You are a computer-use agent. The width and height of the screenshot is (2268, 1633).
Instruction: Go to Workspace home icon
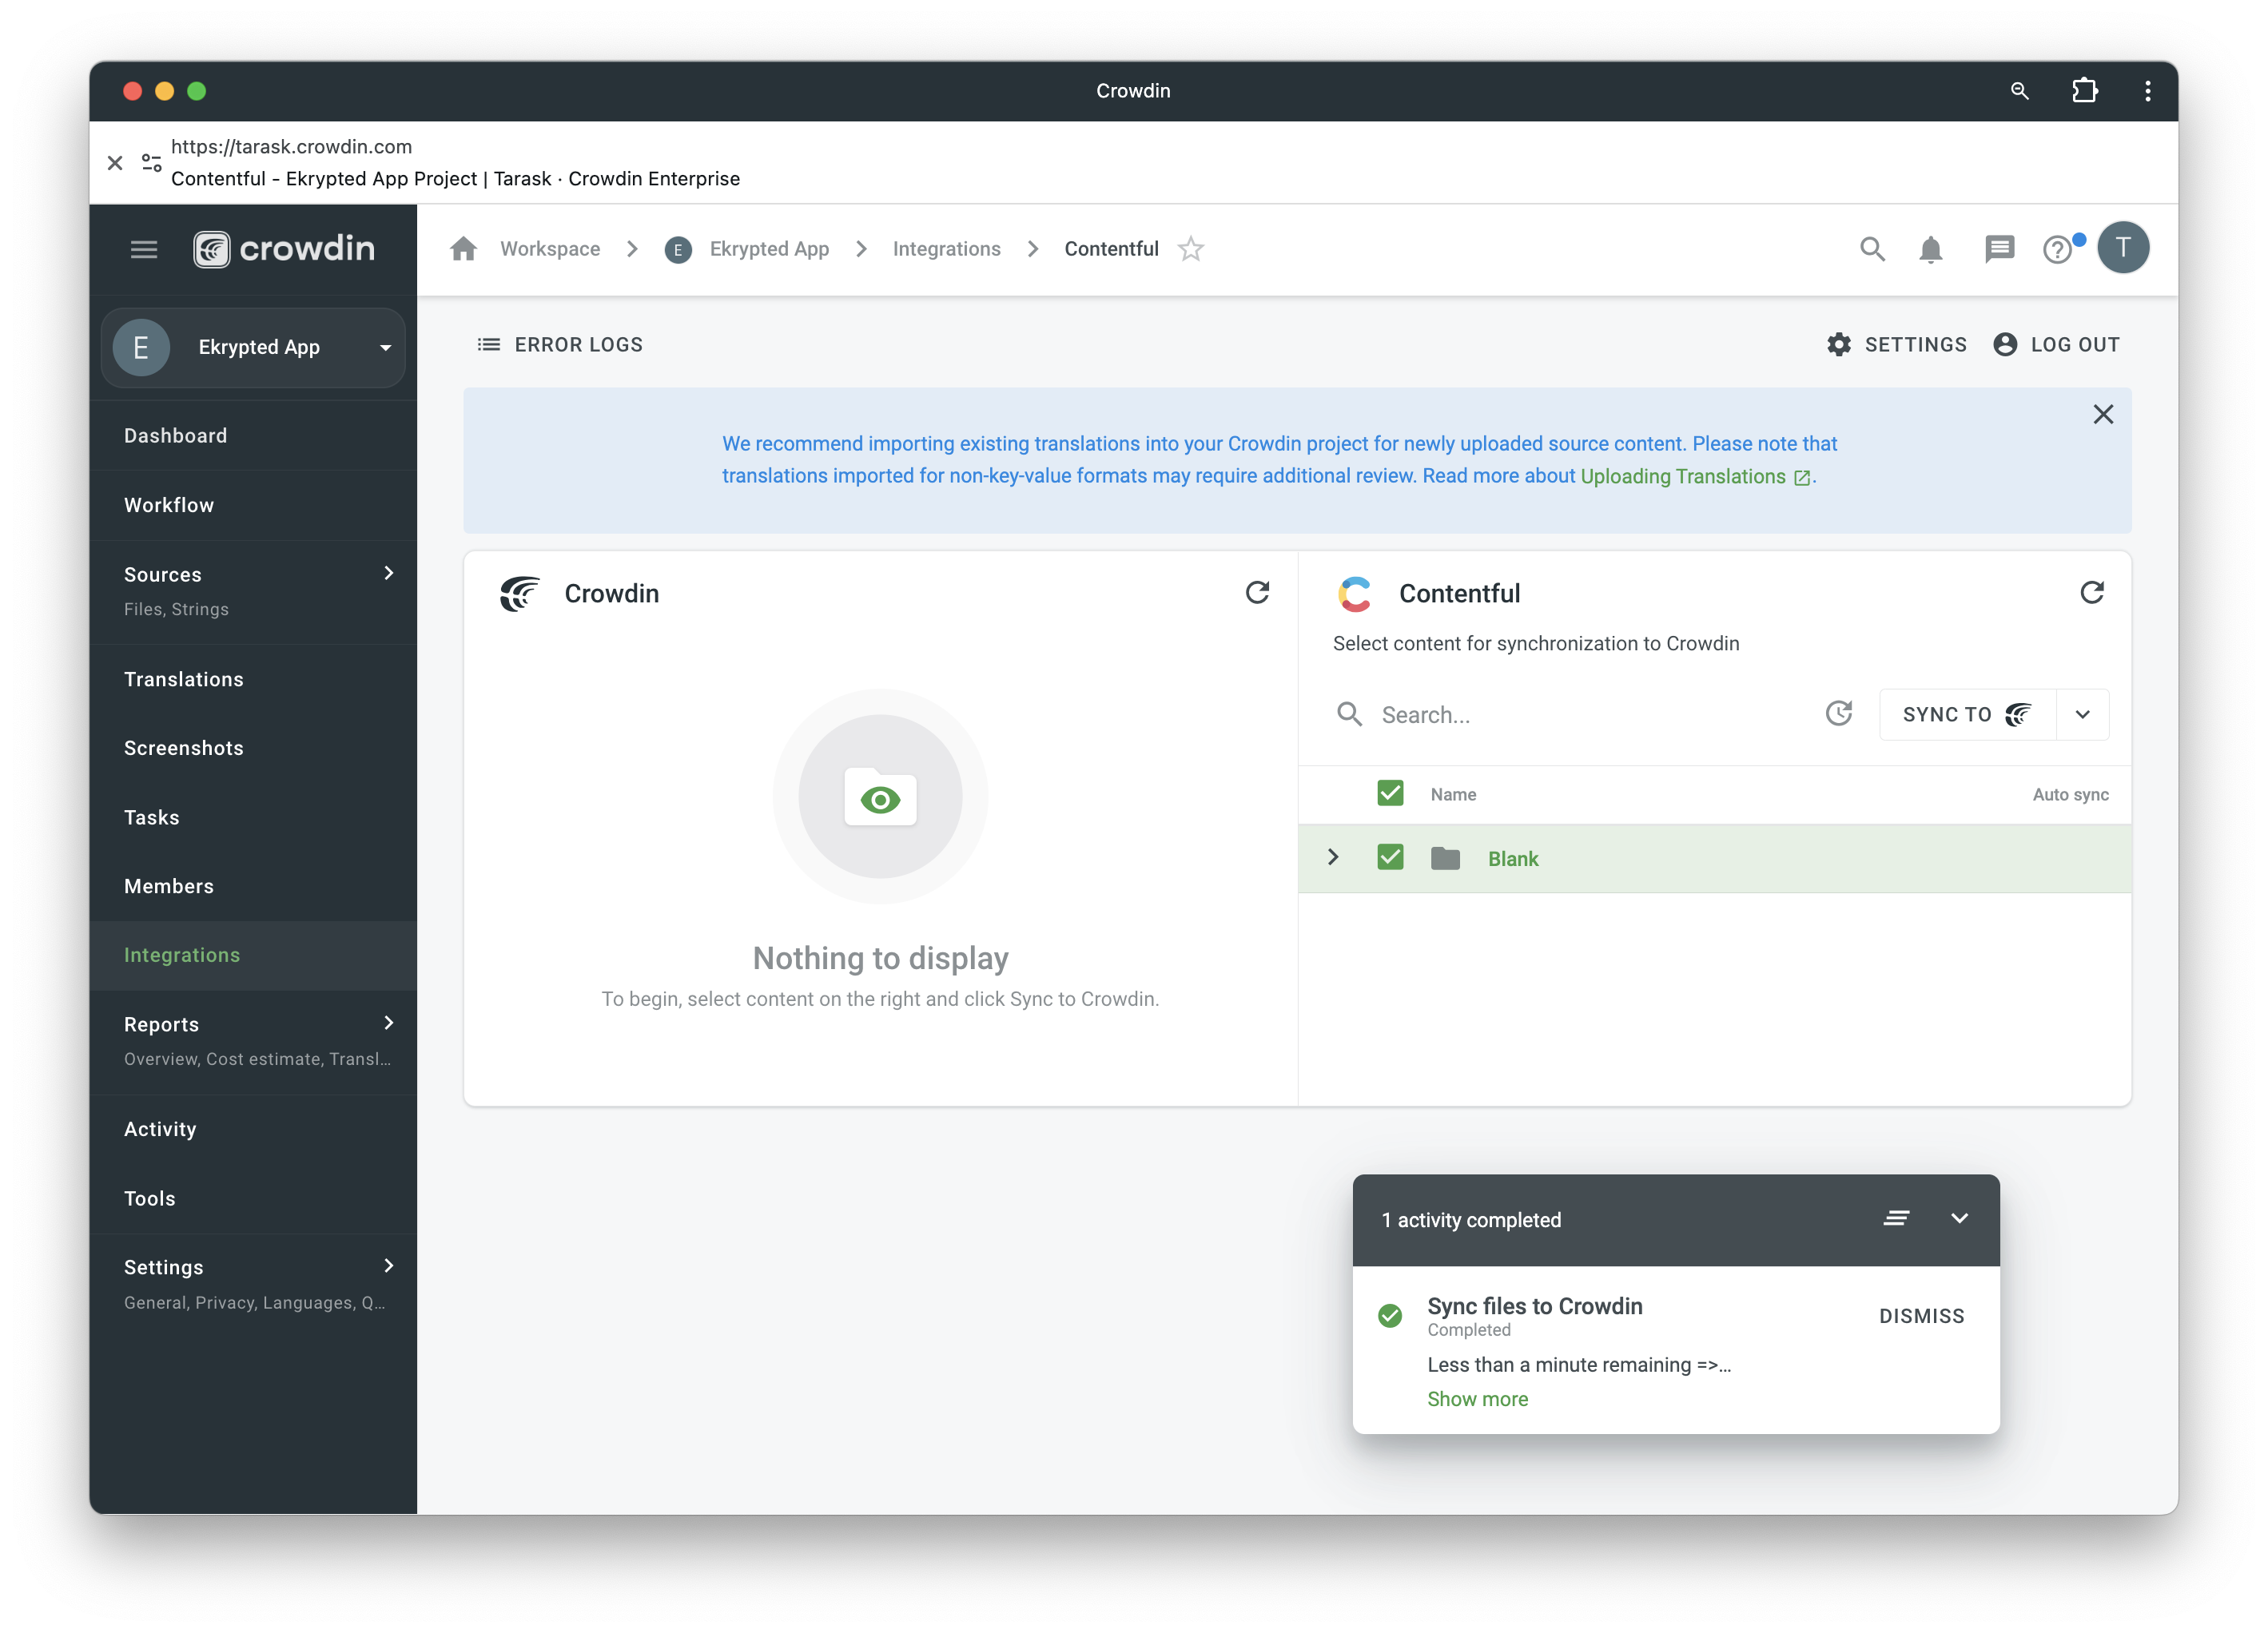(463, 249)
